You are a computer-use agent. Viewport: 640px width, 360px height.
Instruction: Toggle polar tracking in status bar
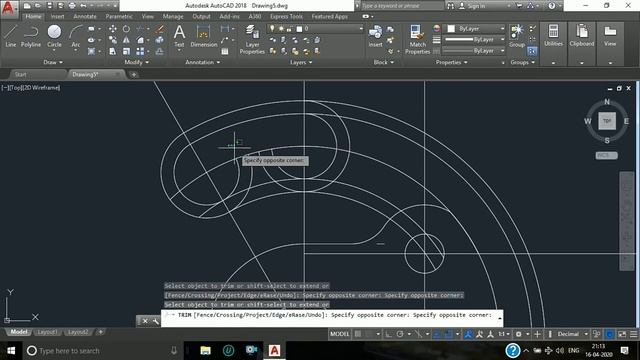400,334
